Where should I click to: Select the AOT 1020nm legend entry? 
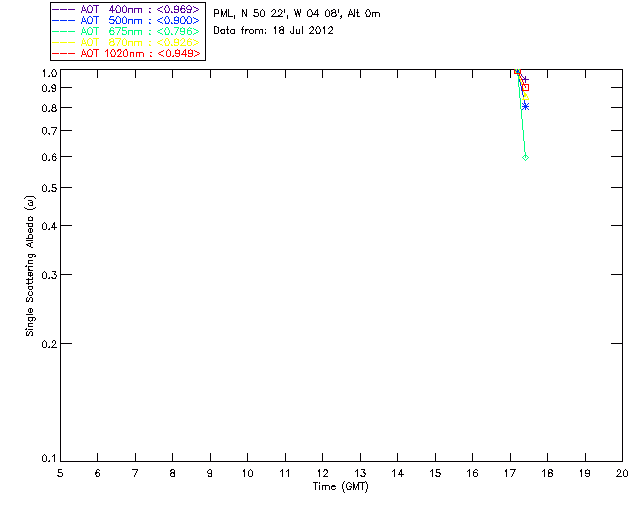click(126, 53)
